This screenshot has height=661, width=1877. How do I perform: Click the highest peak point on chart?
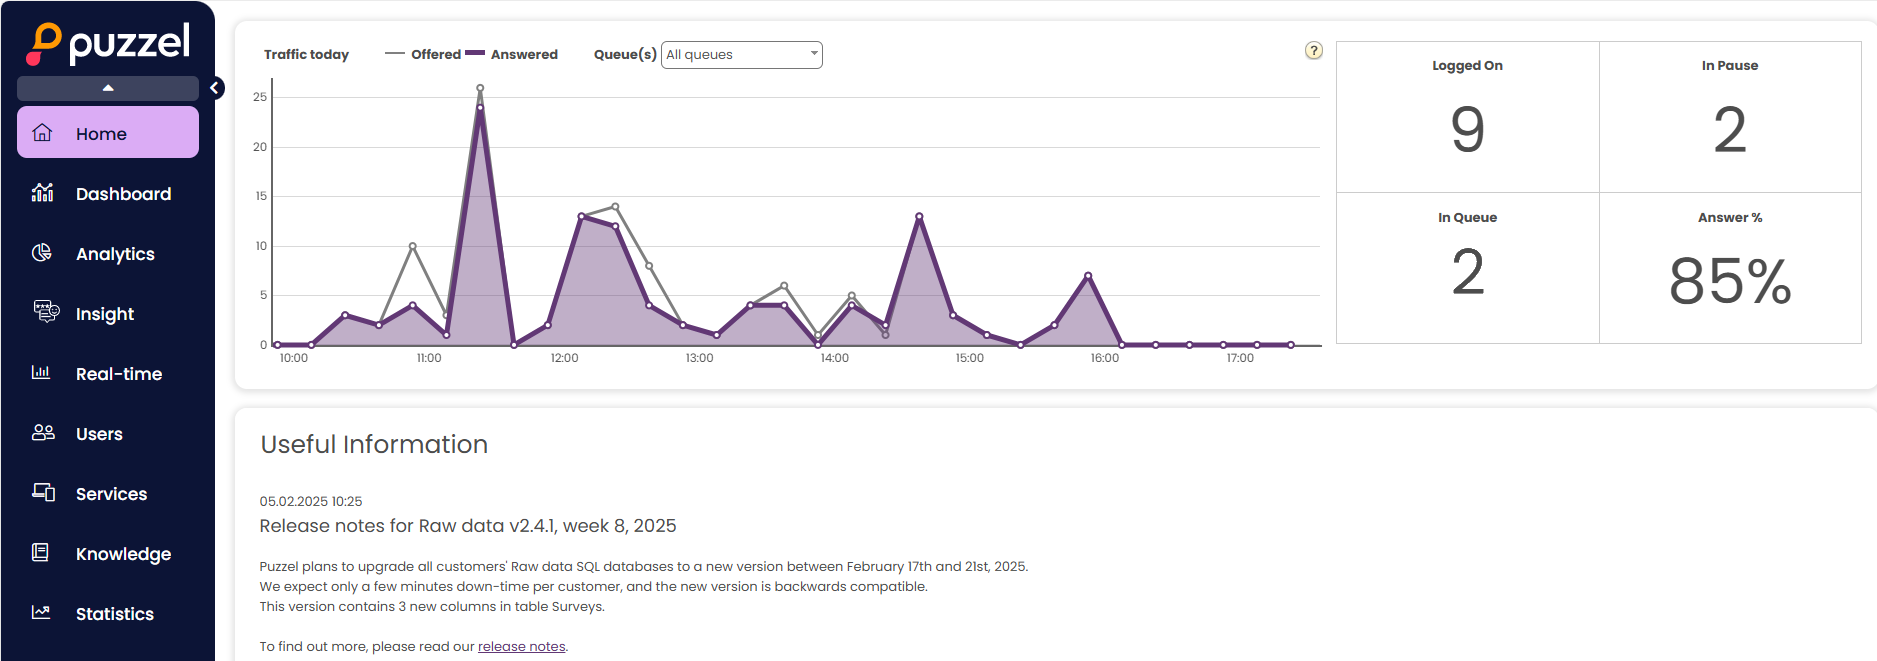[480, 88]
